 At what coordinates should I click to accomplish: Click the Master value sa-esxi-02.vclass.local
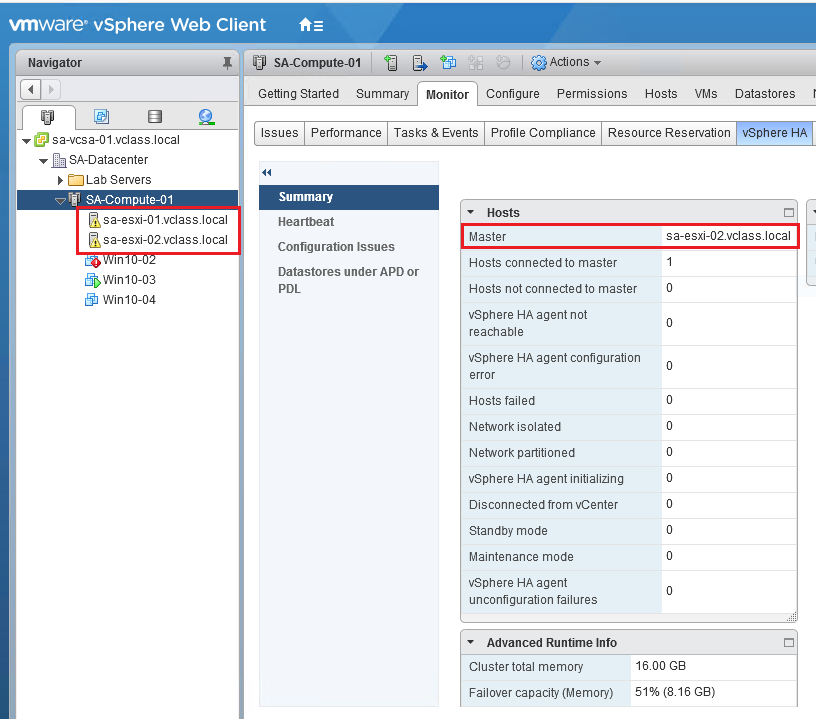point(728,236)
